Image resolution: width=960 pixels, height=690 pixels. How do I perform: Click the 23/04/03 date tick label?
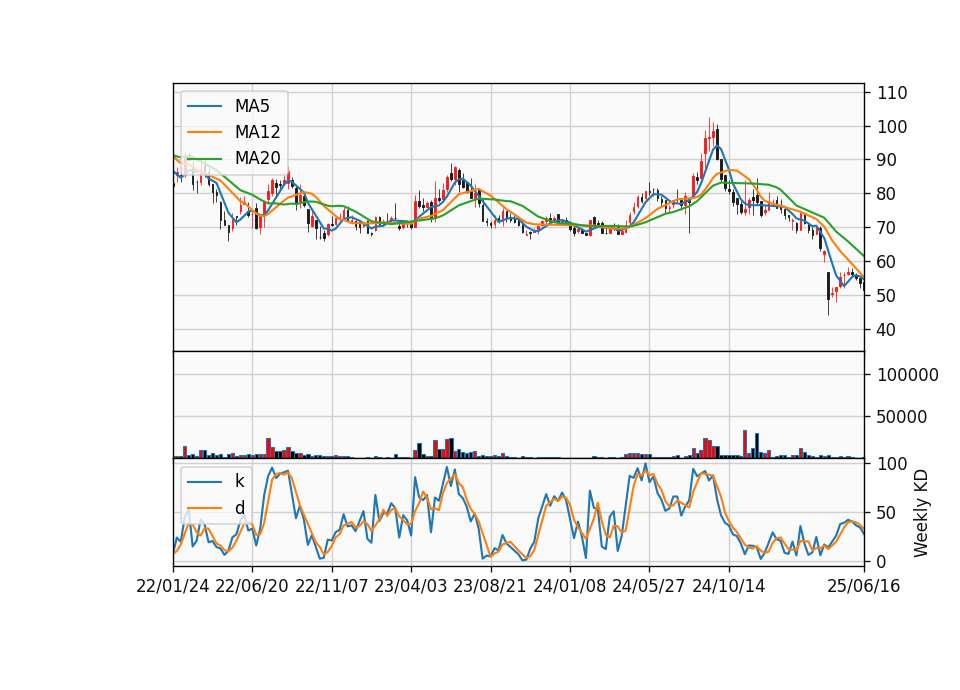(411, 586)
